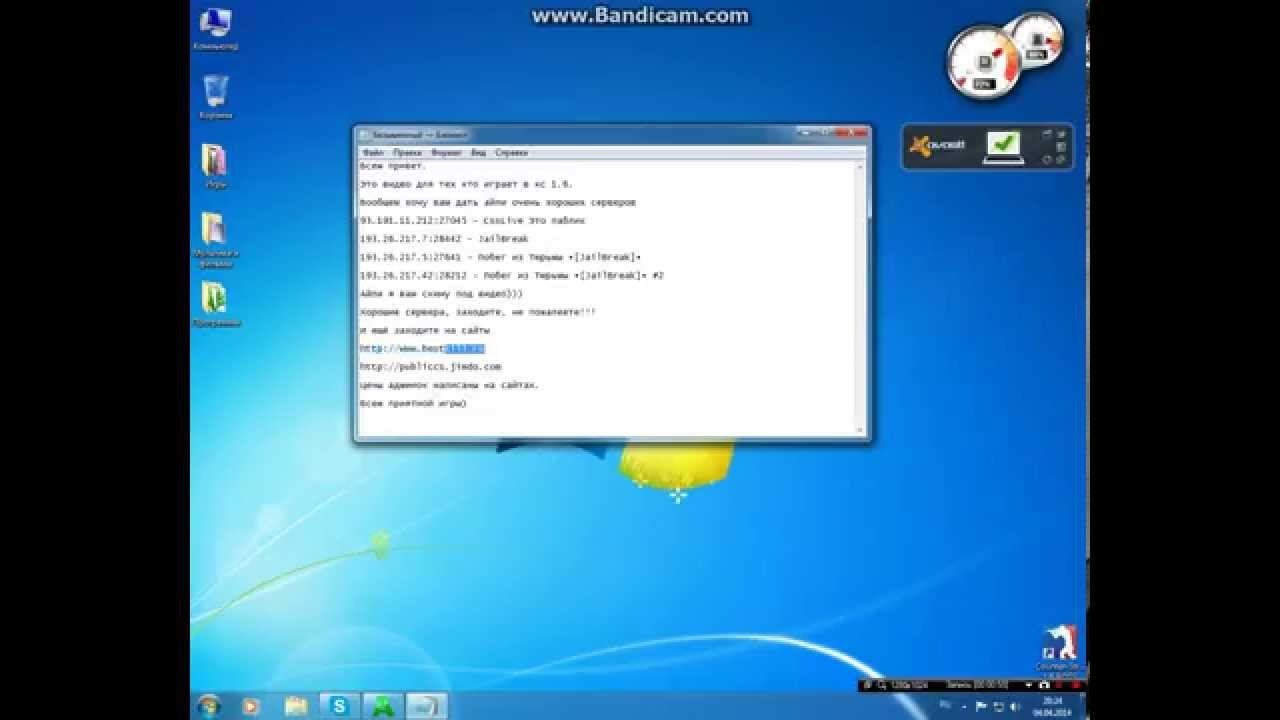Open the Формат menu in Notepad
1280x720 pixels.
(446, 153)
